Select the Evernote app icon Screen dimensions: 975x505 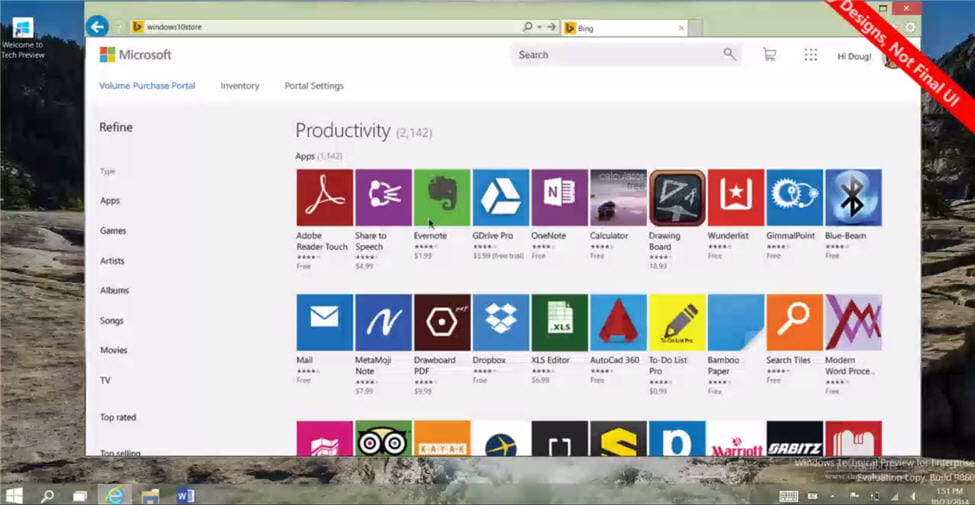(x=442, y=198)
